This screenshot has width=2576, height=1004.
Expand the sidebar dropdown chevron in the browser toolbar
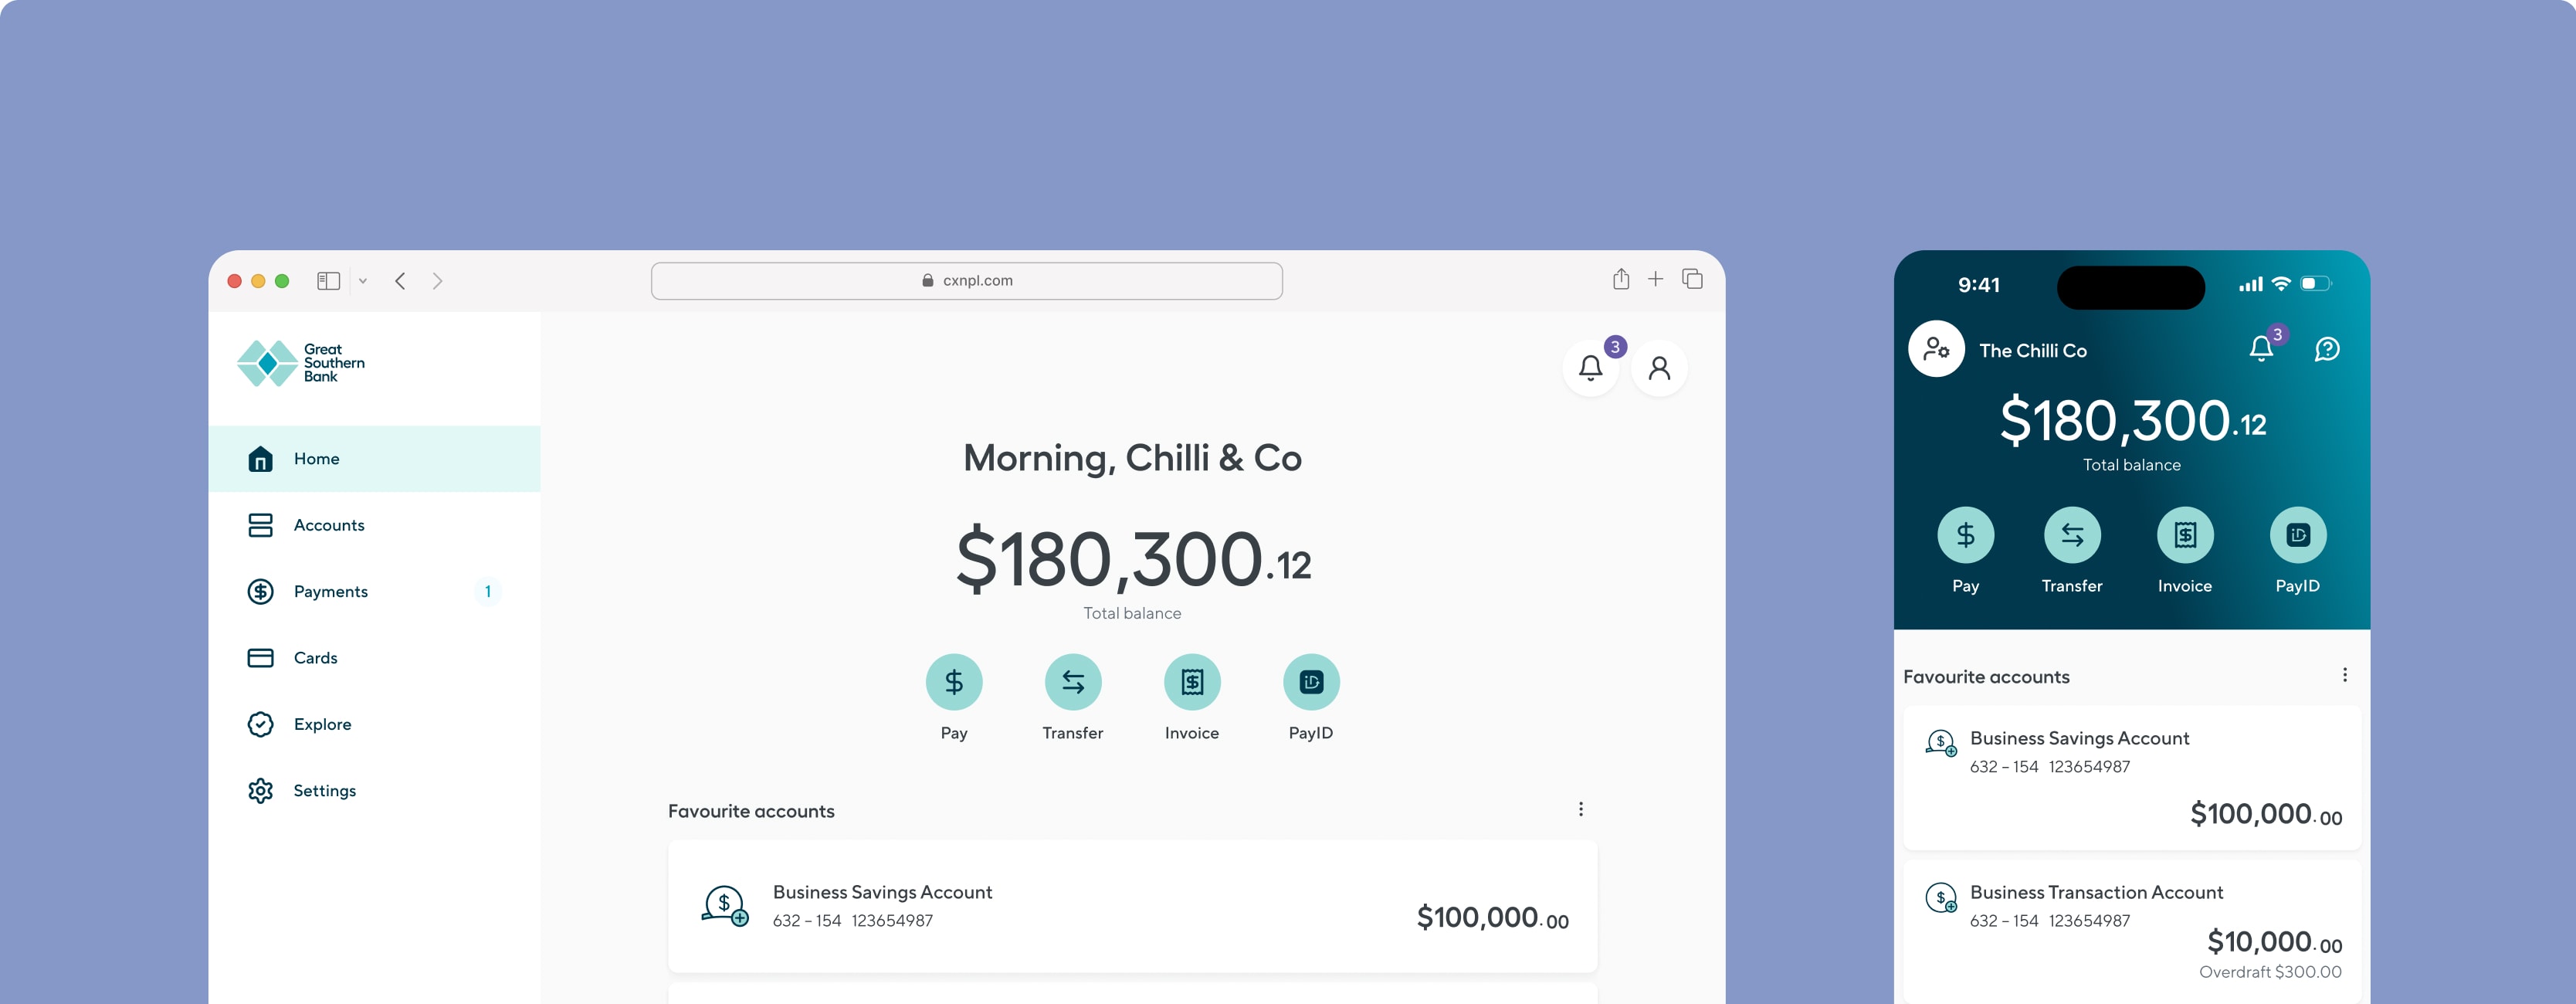pos(363,281)
